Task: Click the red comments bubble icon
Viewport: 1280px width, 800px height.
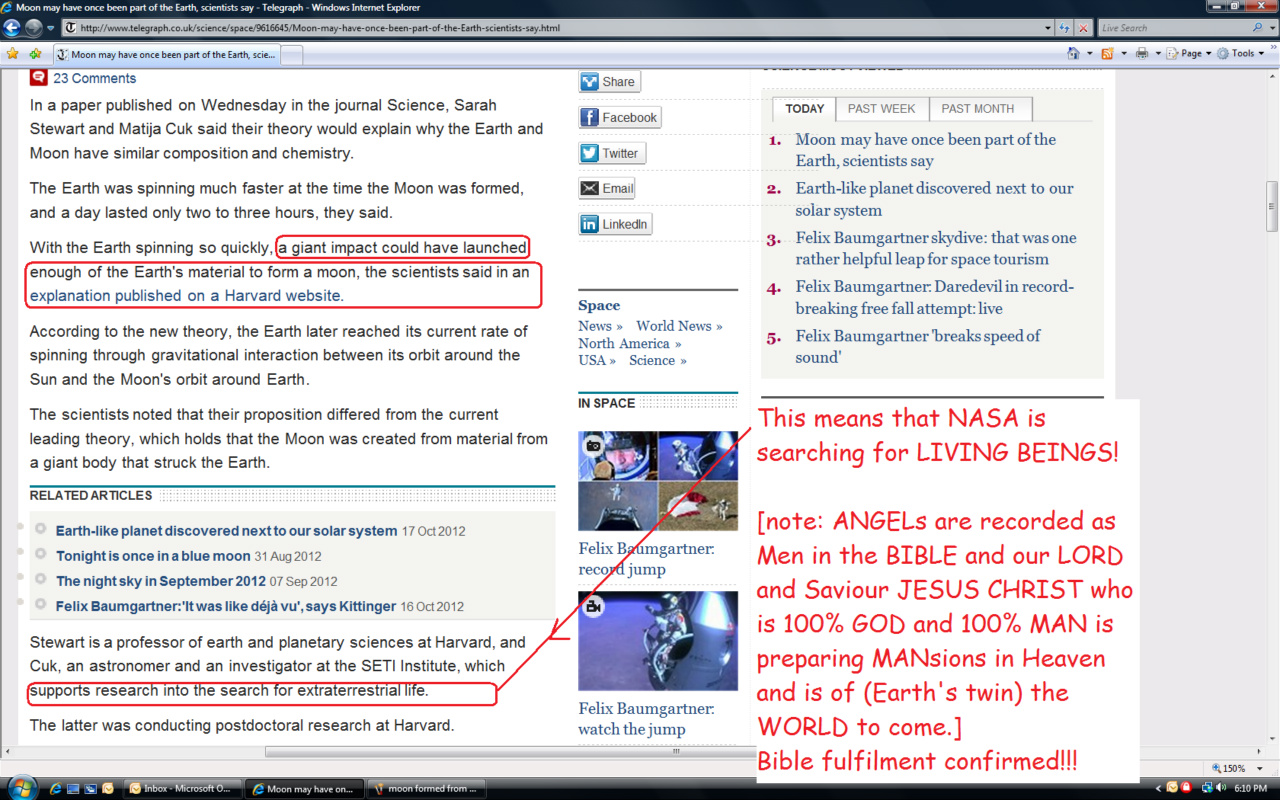Action: pos(38,78)
